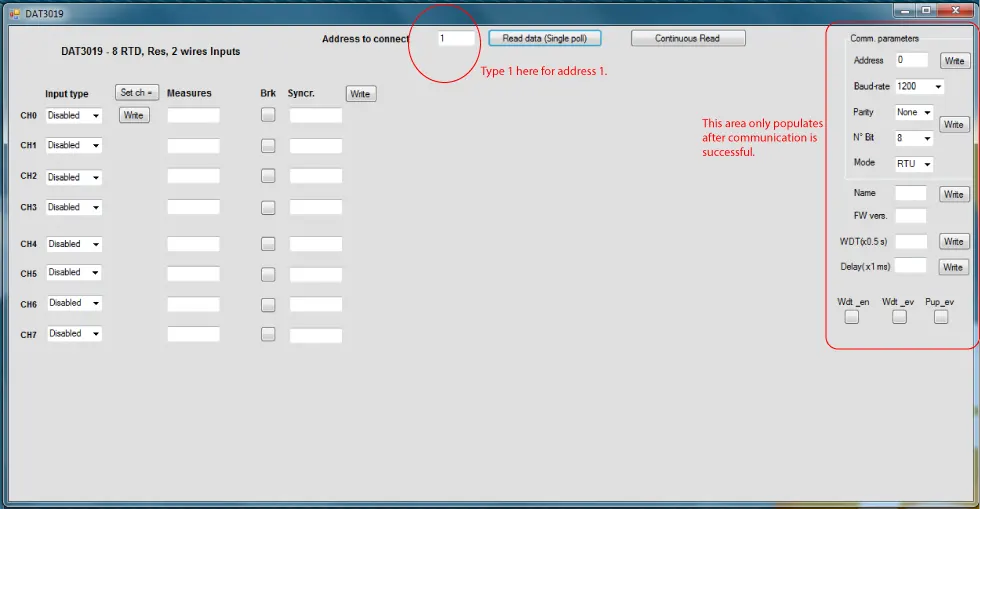Toggle the CH1 Brk checkbox
Image resolution: width=1000 pixels, height=600 pixels.
click(268, 146)
